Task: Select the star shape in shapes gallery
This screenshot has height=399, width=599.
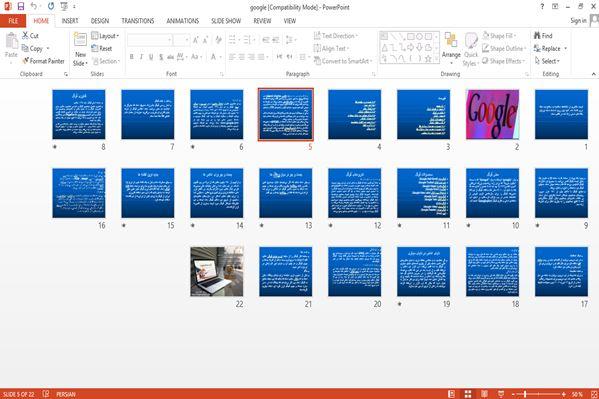Action: coord(428,58)
